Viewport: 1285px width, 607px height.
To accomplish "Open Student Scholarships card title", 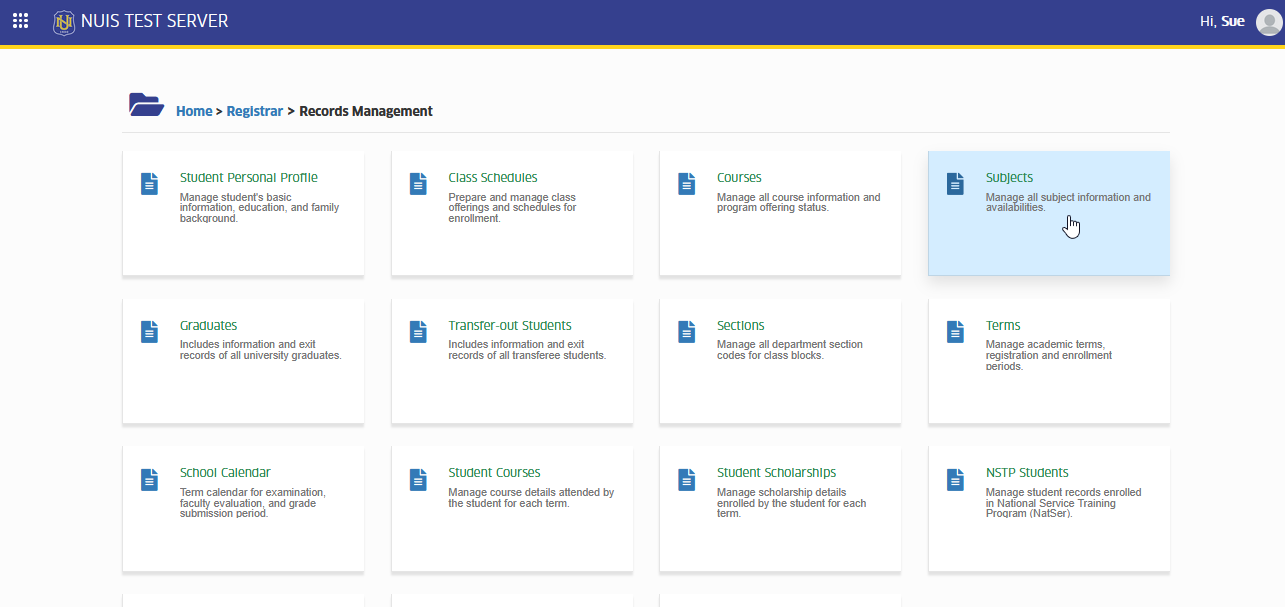I will point(776,473).
